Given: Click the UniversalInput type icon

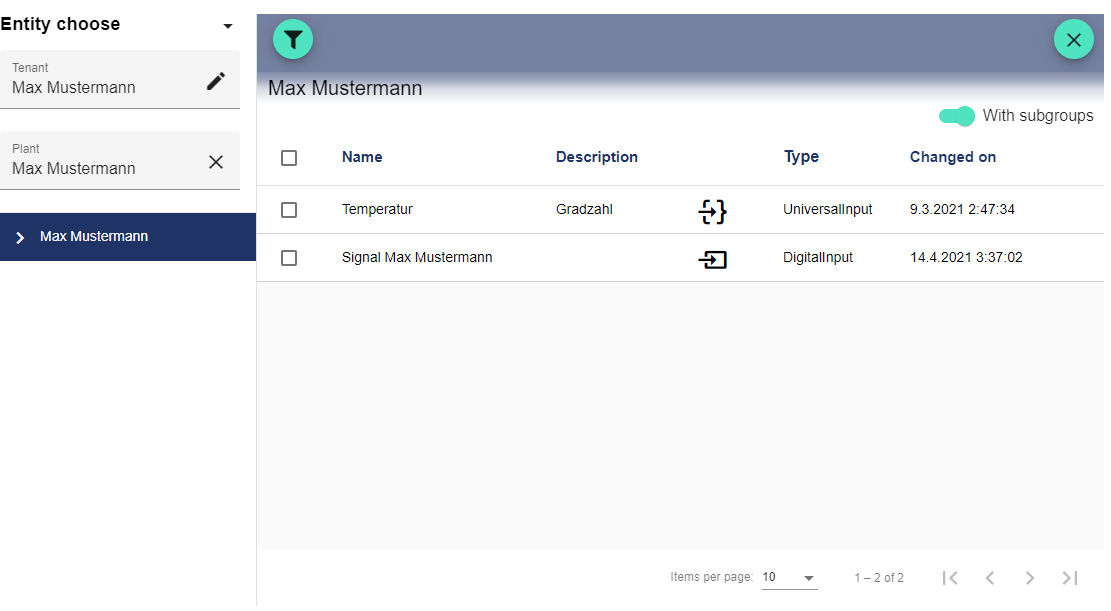Looking at the screenshot, I should [712, 210].
